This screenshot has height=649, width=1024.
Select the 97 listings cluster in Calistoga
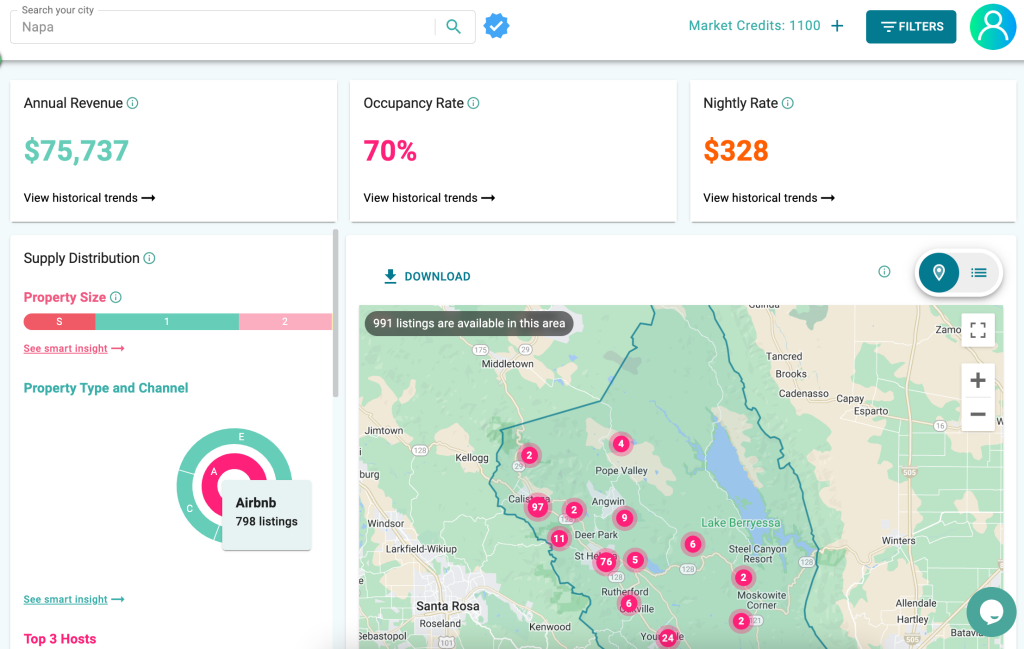pos(537,507)
